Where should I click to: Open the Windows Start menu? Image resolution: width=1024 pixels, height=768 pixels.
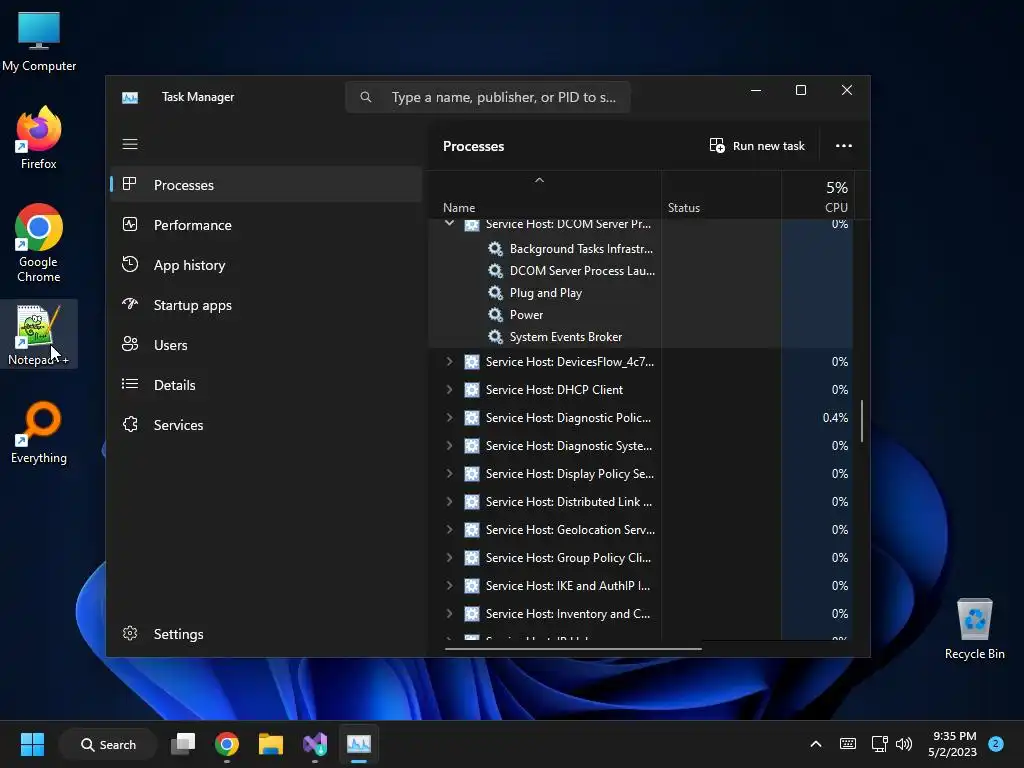pyautogui.click(x=32, y=744)
